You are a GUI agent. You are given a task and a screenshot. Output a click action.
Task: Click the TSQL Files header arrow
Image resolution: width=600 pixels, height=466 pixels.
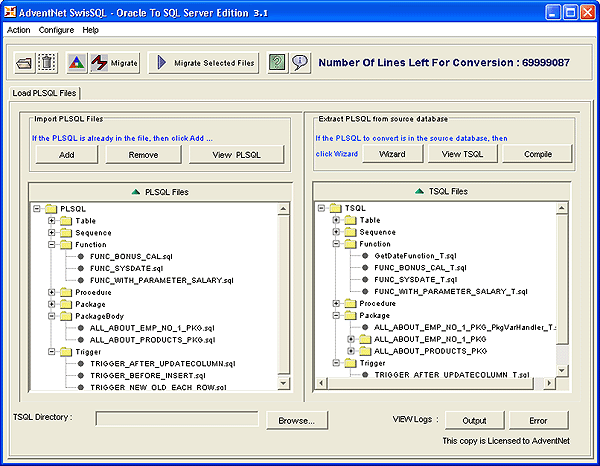point(419,191)
